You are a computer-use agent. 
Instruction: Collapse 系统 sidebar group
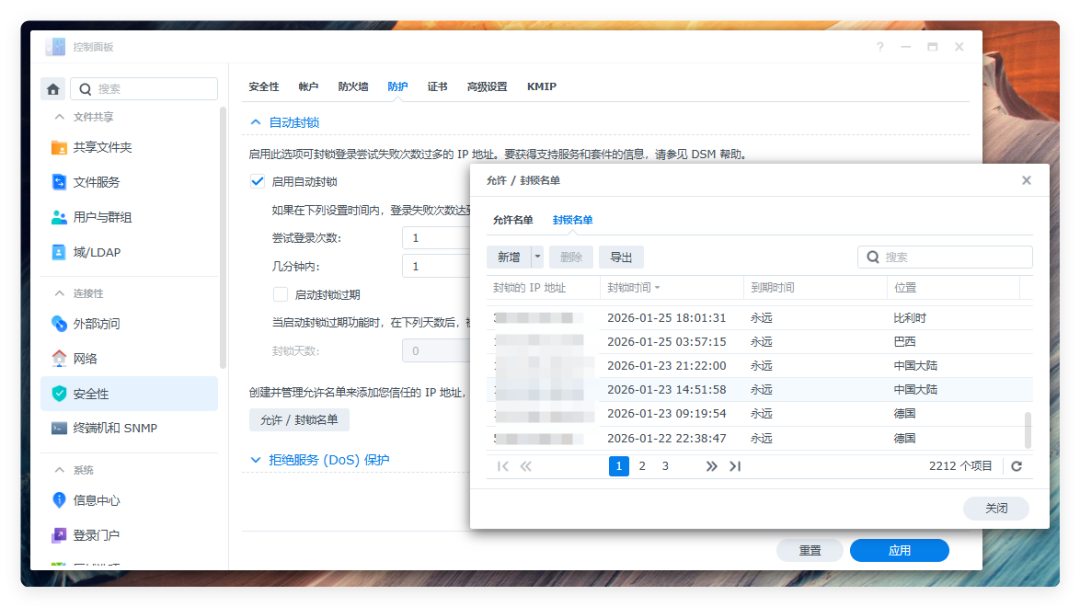(59, 470)
